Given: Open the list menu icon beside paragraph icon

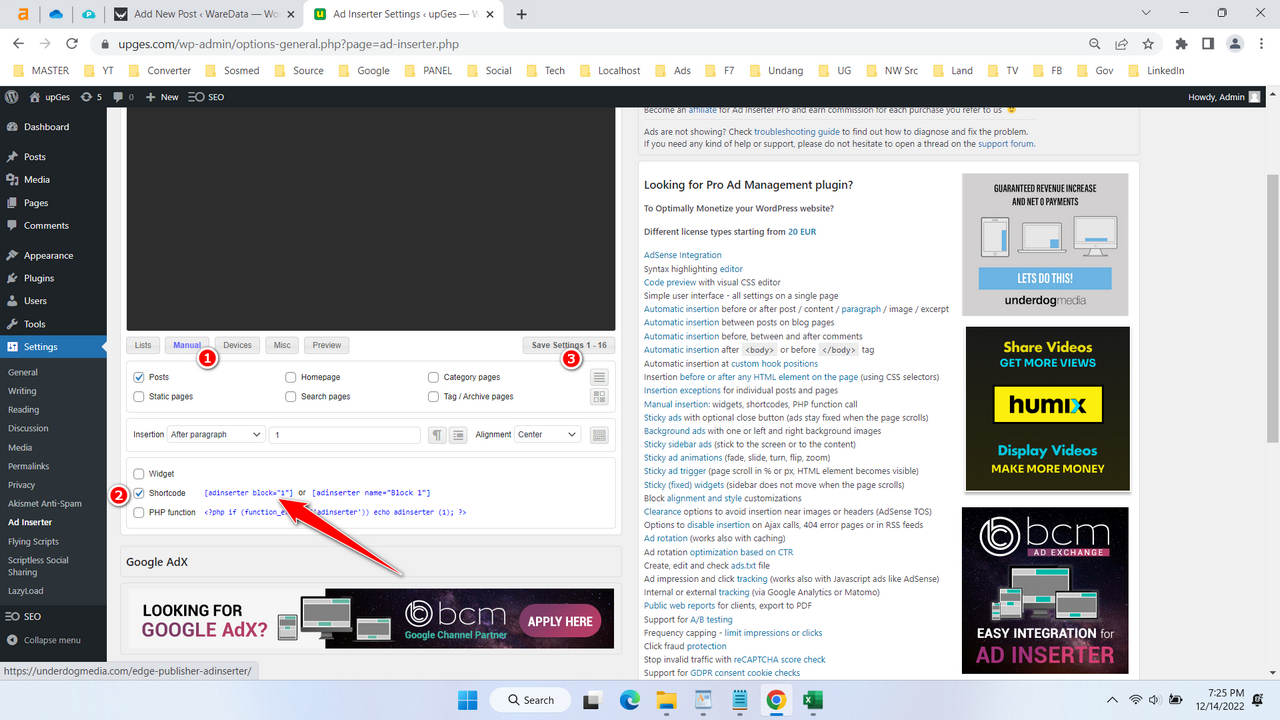Looking at the screenshot, I should [458, 434].
